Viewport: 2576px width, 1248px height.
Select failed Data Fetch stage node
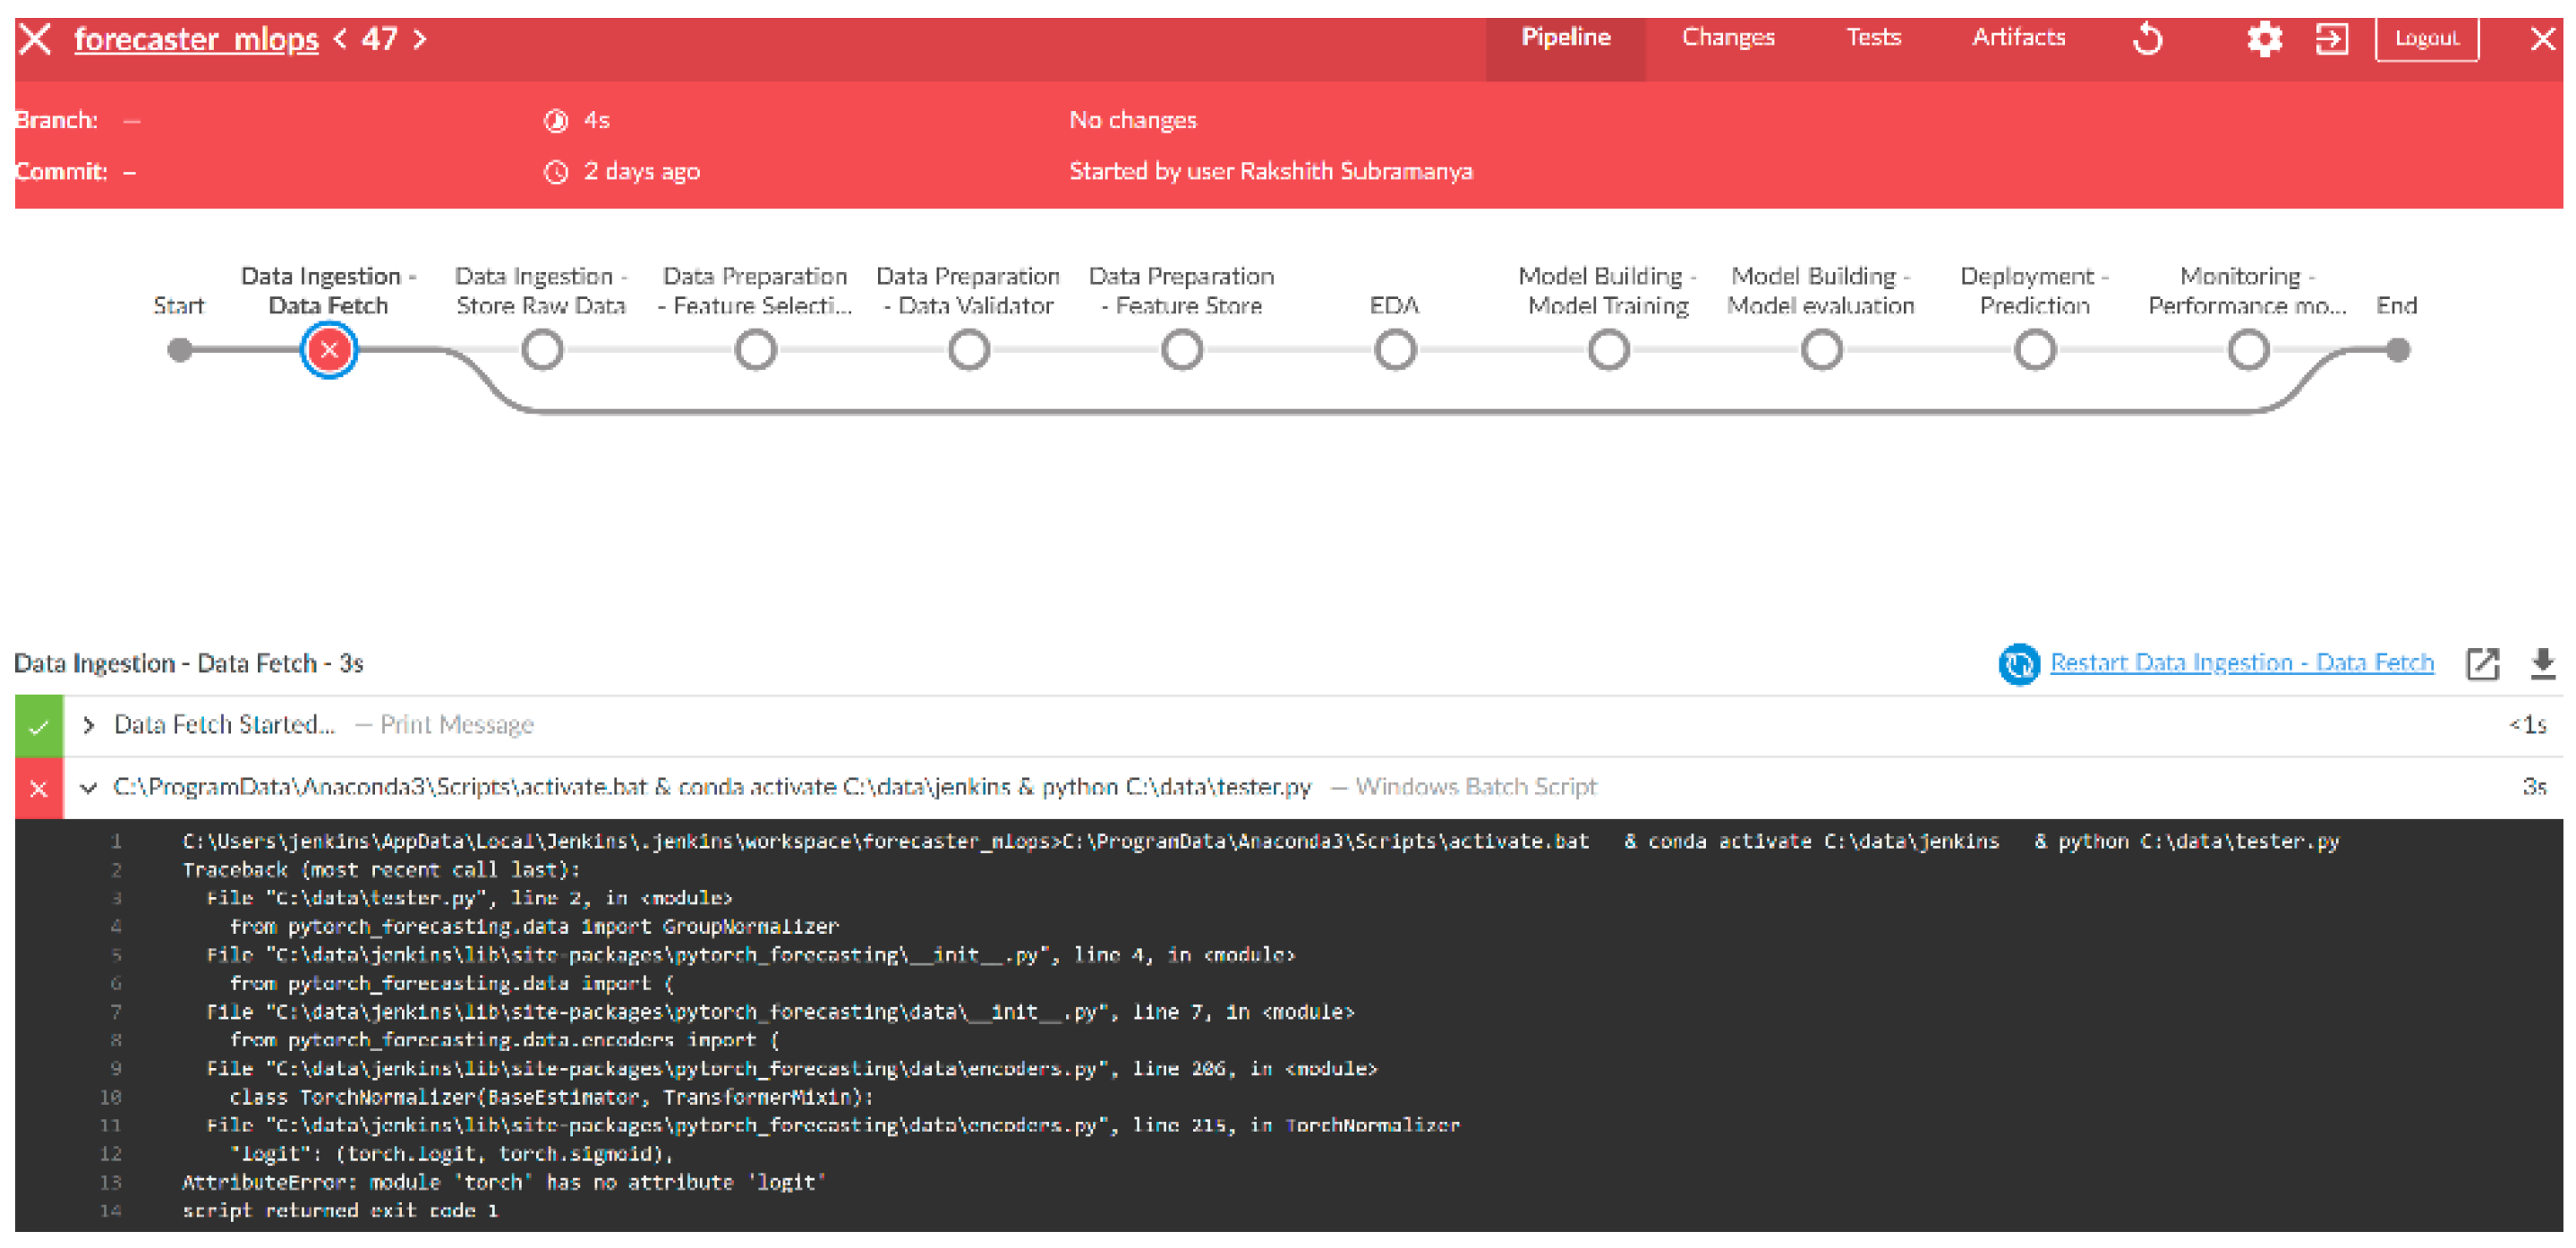(x=329, y=350)
